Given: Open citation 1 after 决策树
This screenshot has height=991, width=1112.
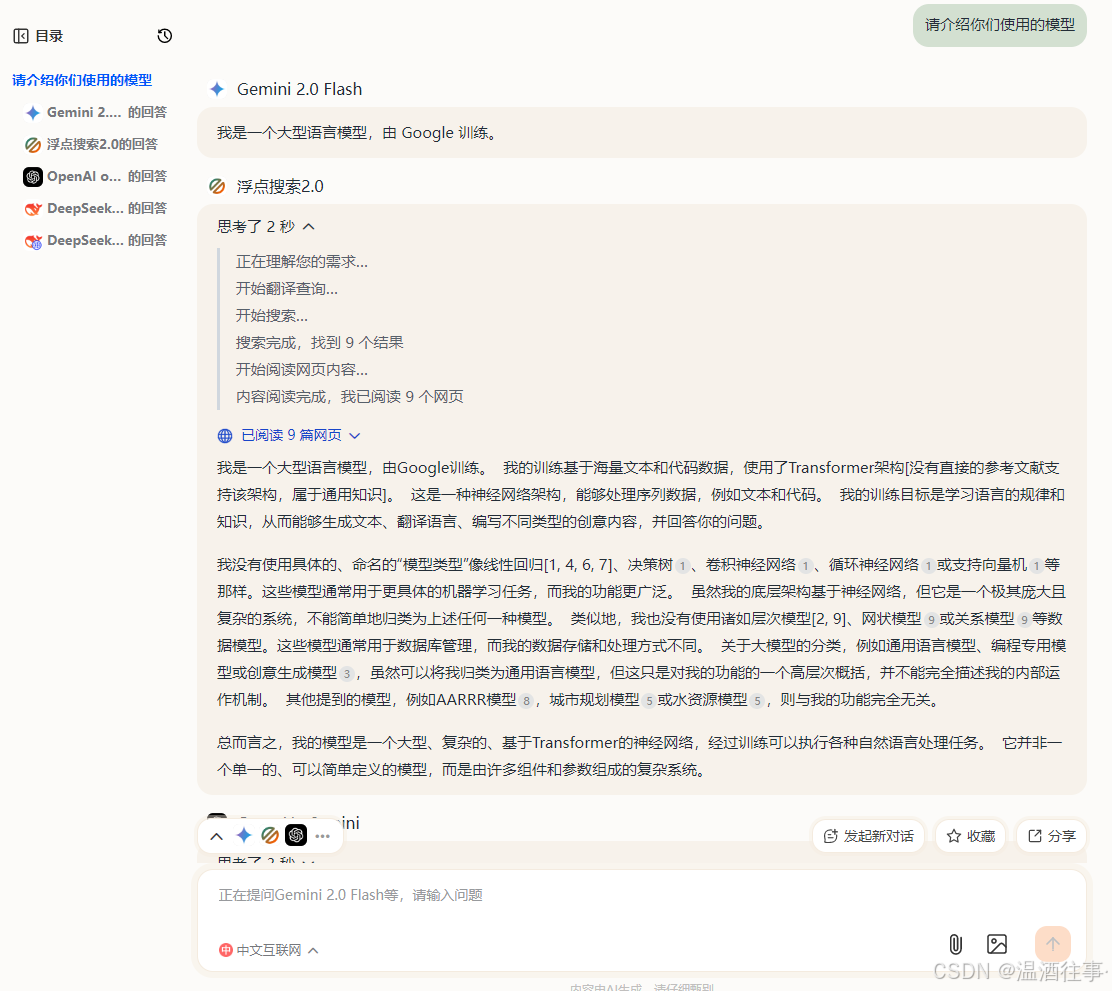Looking at the screenshot, I should click(x=682, y=566).
